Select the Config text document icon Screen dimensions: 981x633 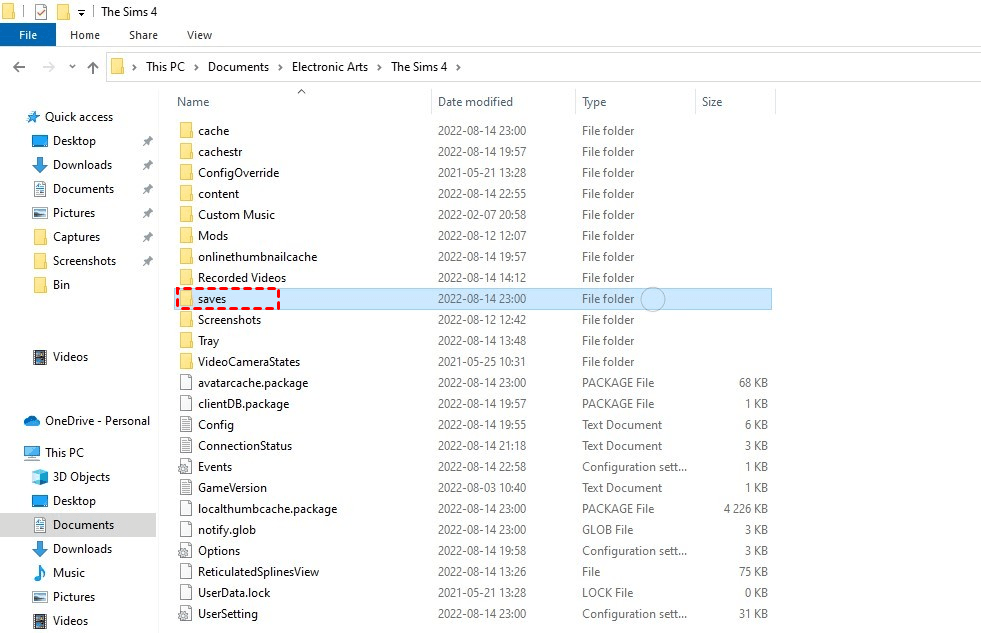(x=186, y=425)
